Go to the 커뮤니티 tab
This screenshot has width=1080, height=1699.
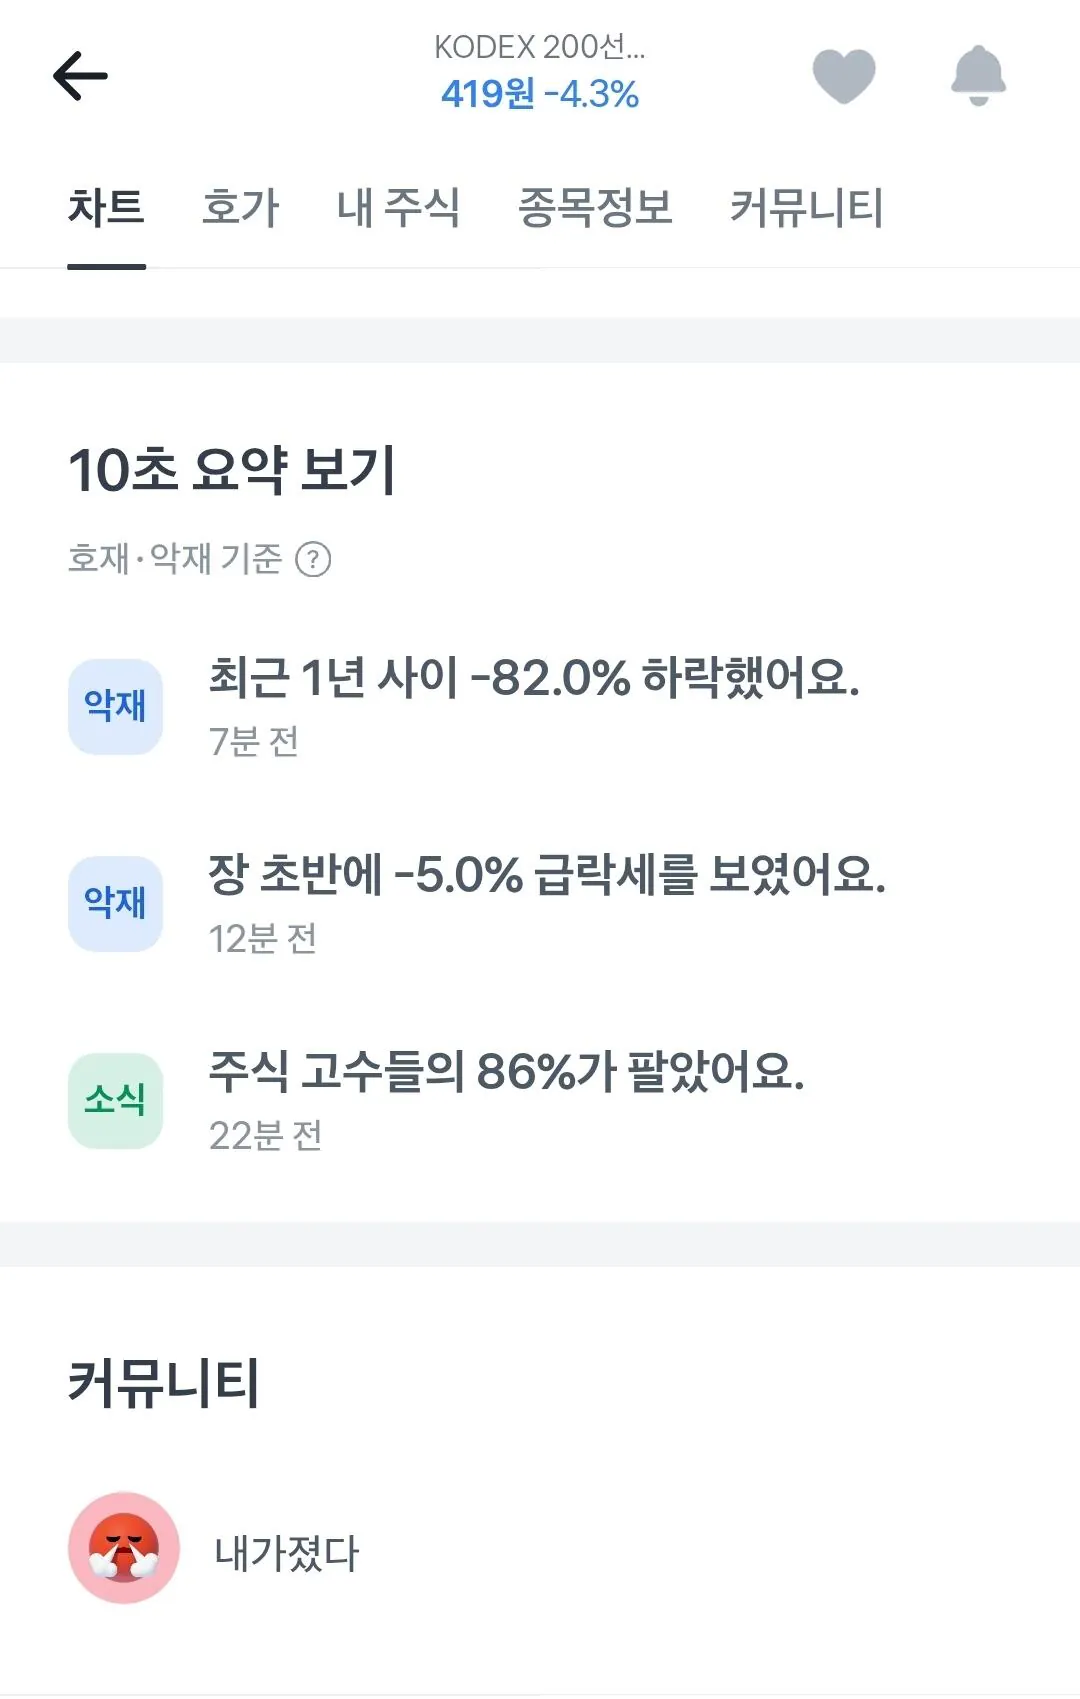point(806,208)
